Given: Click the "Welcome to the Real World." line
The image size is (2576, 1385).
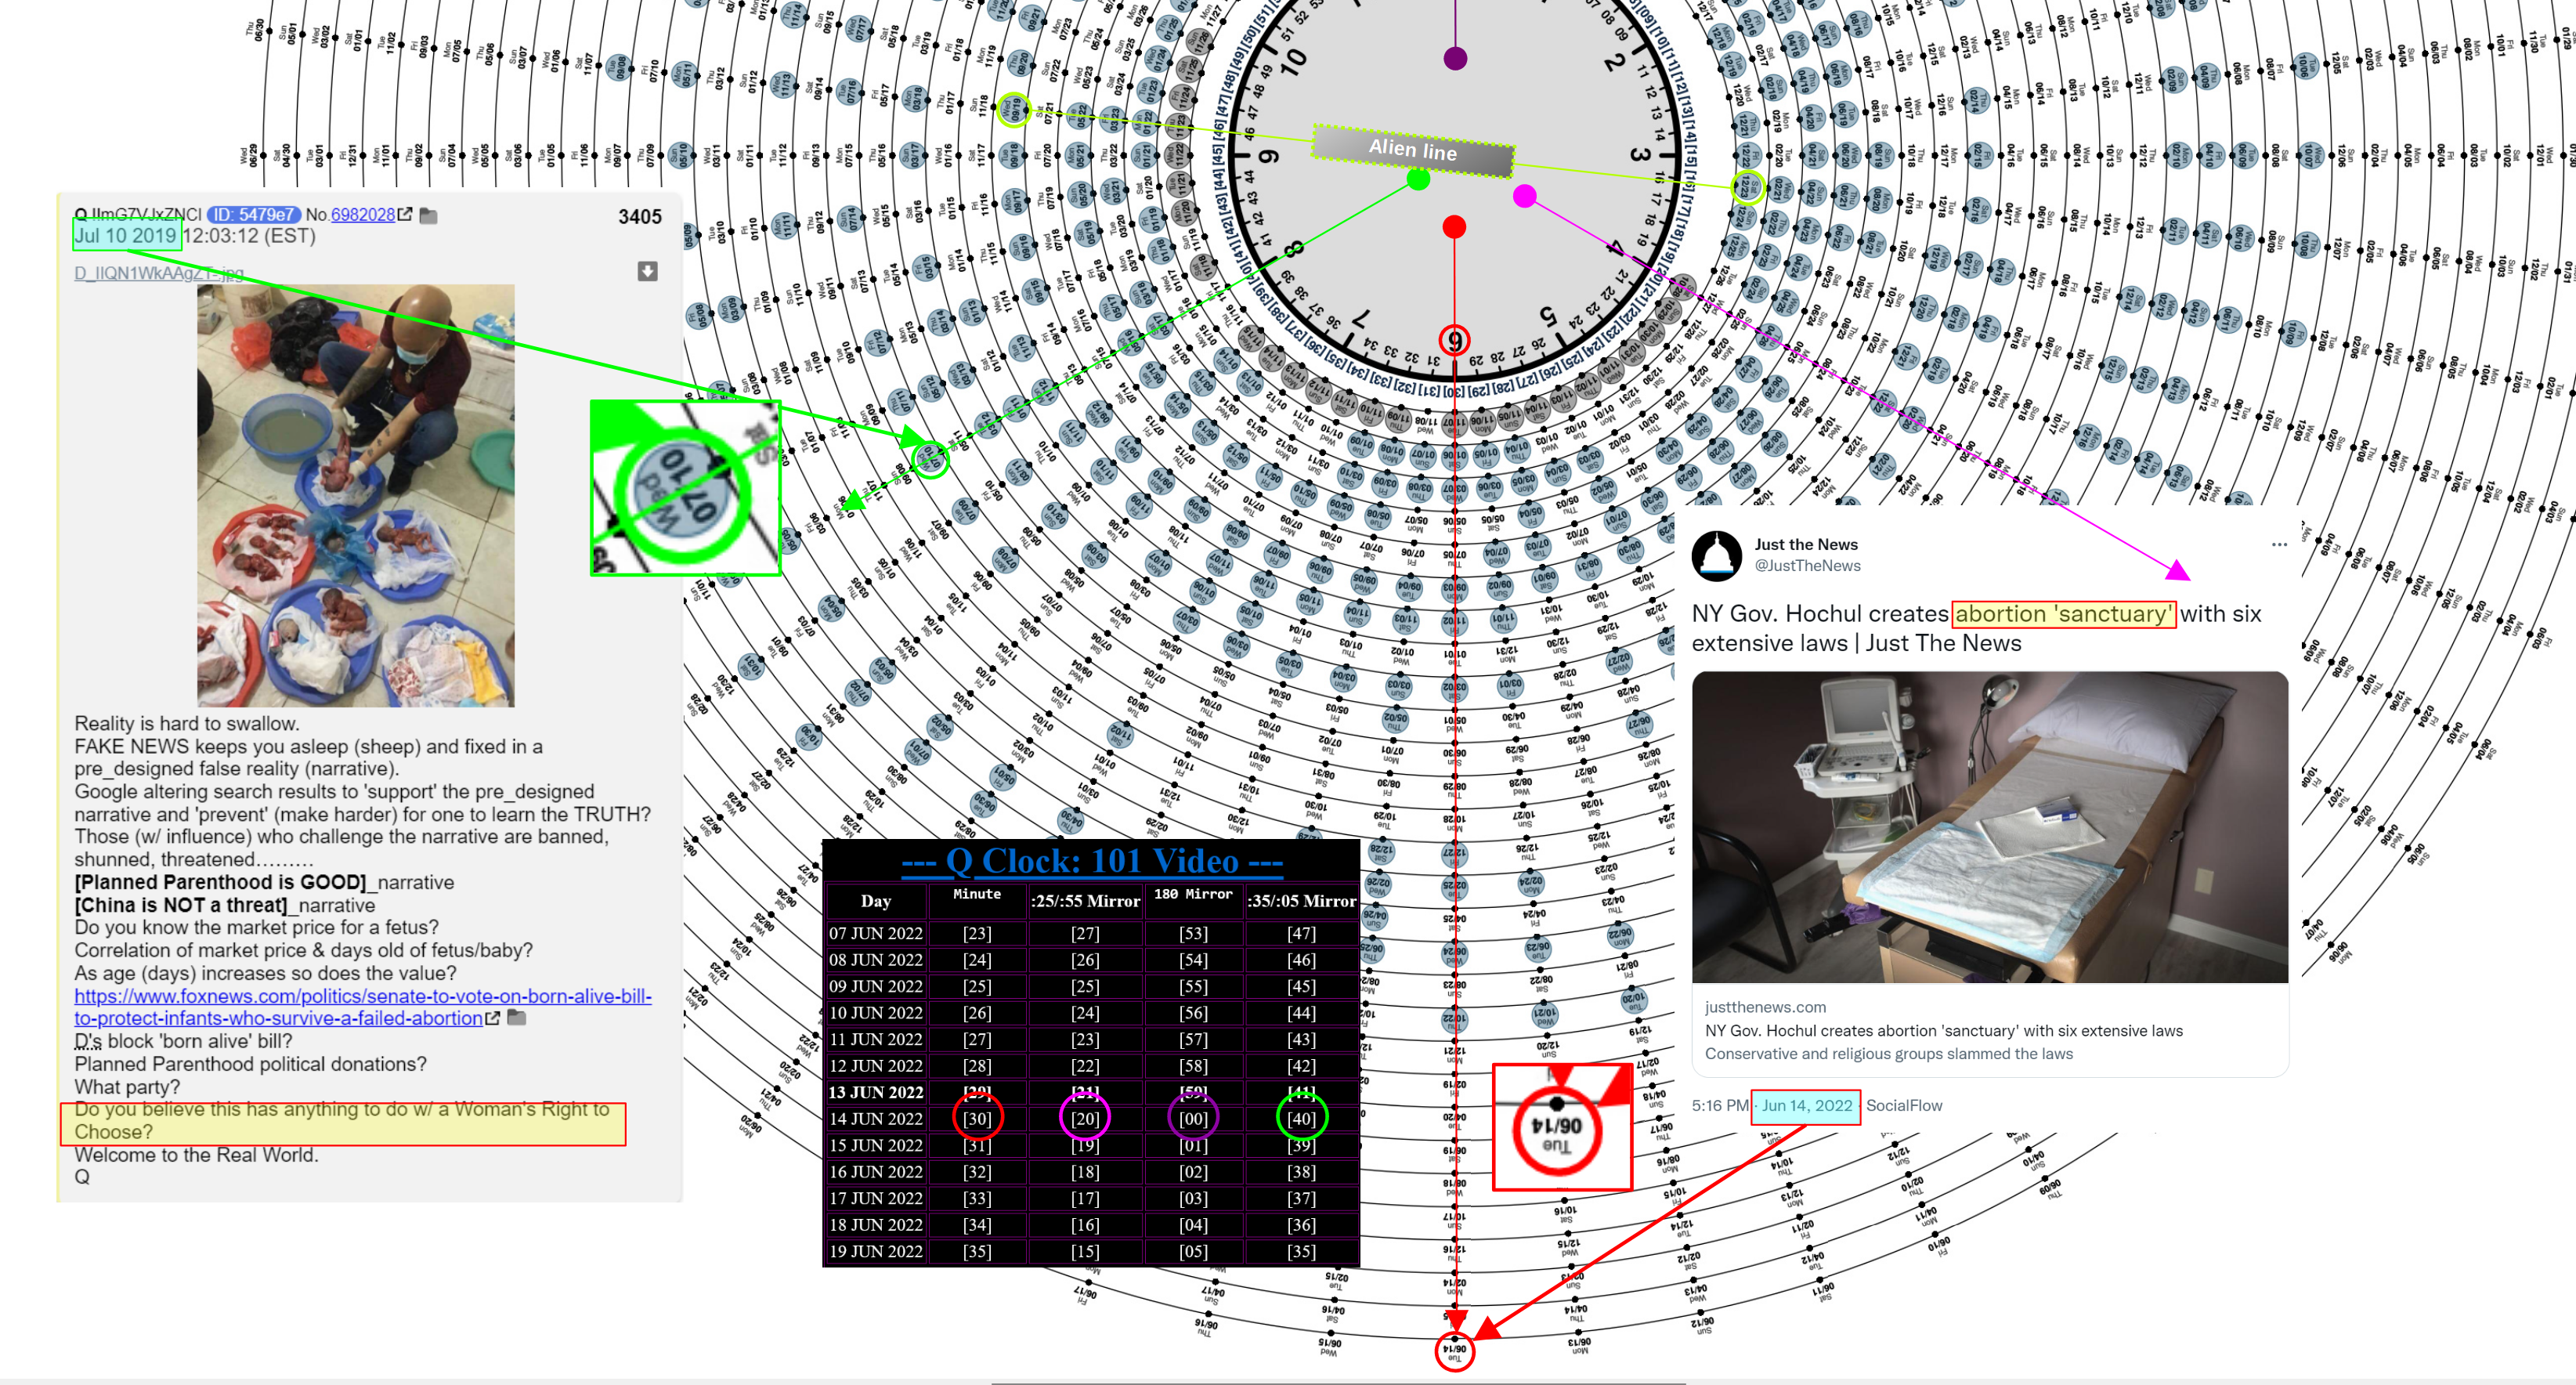Looking at the screenshot, I should coord(196,1155).
